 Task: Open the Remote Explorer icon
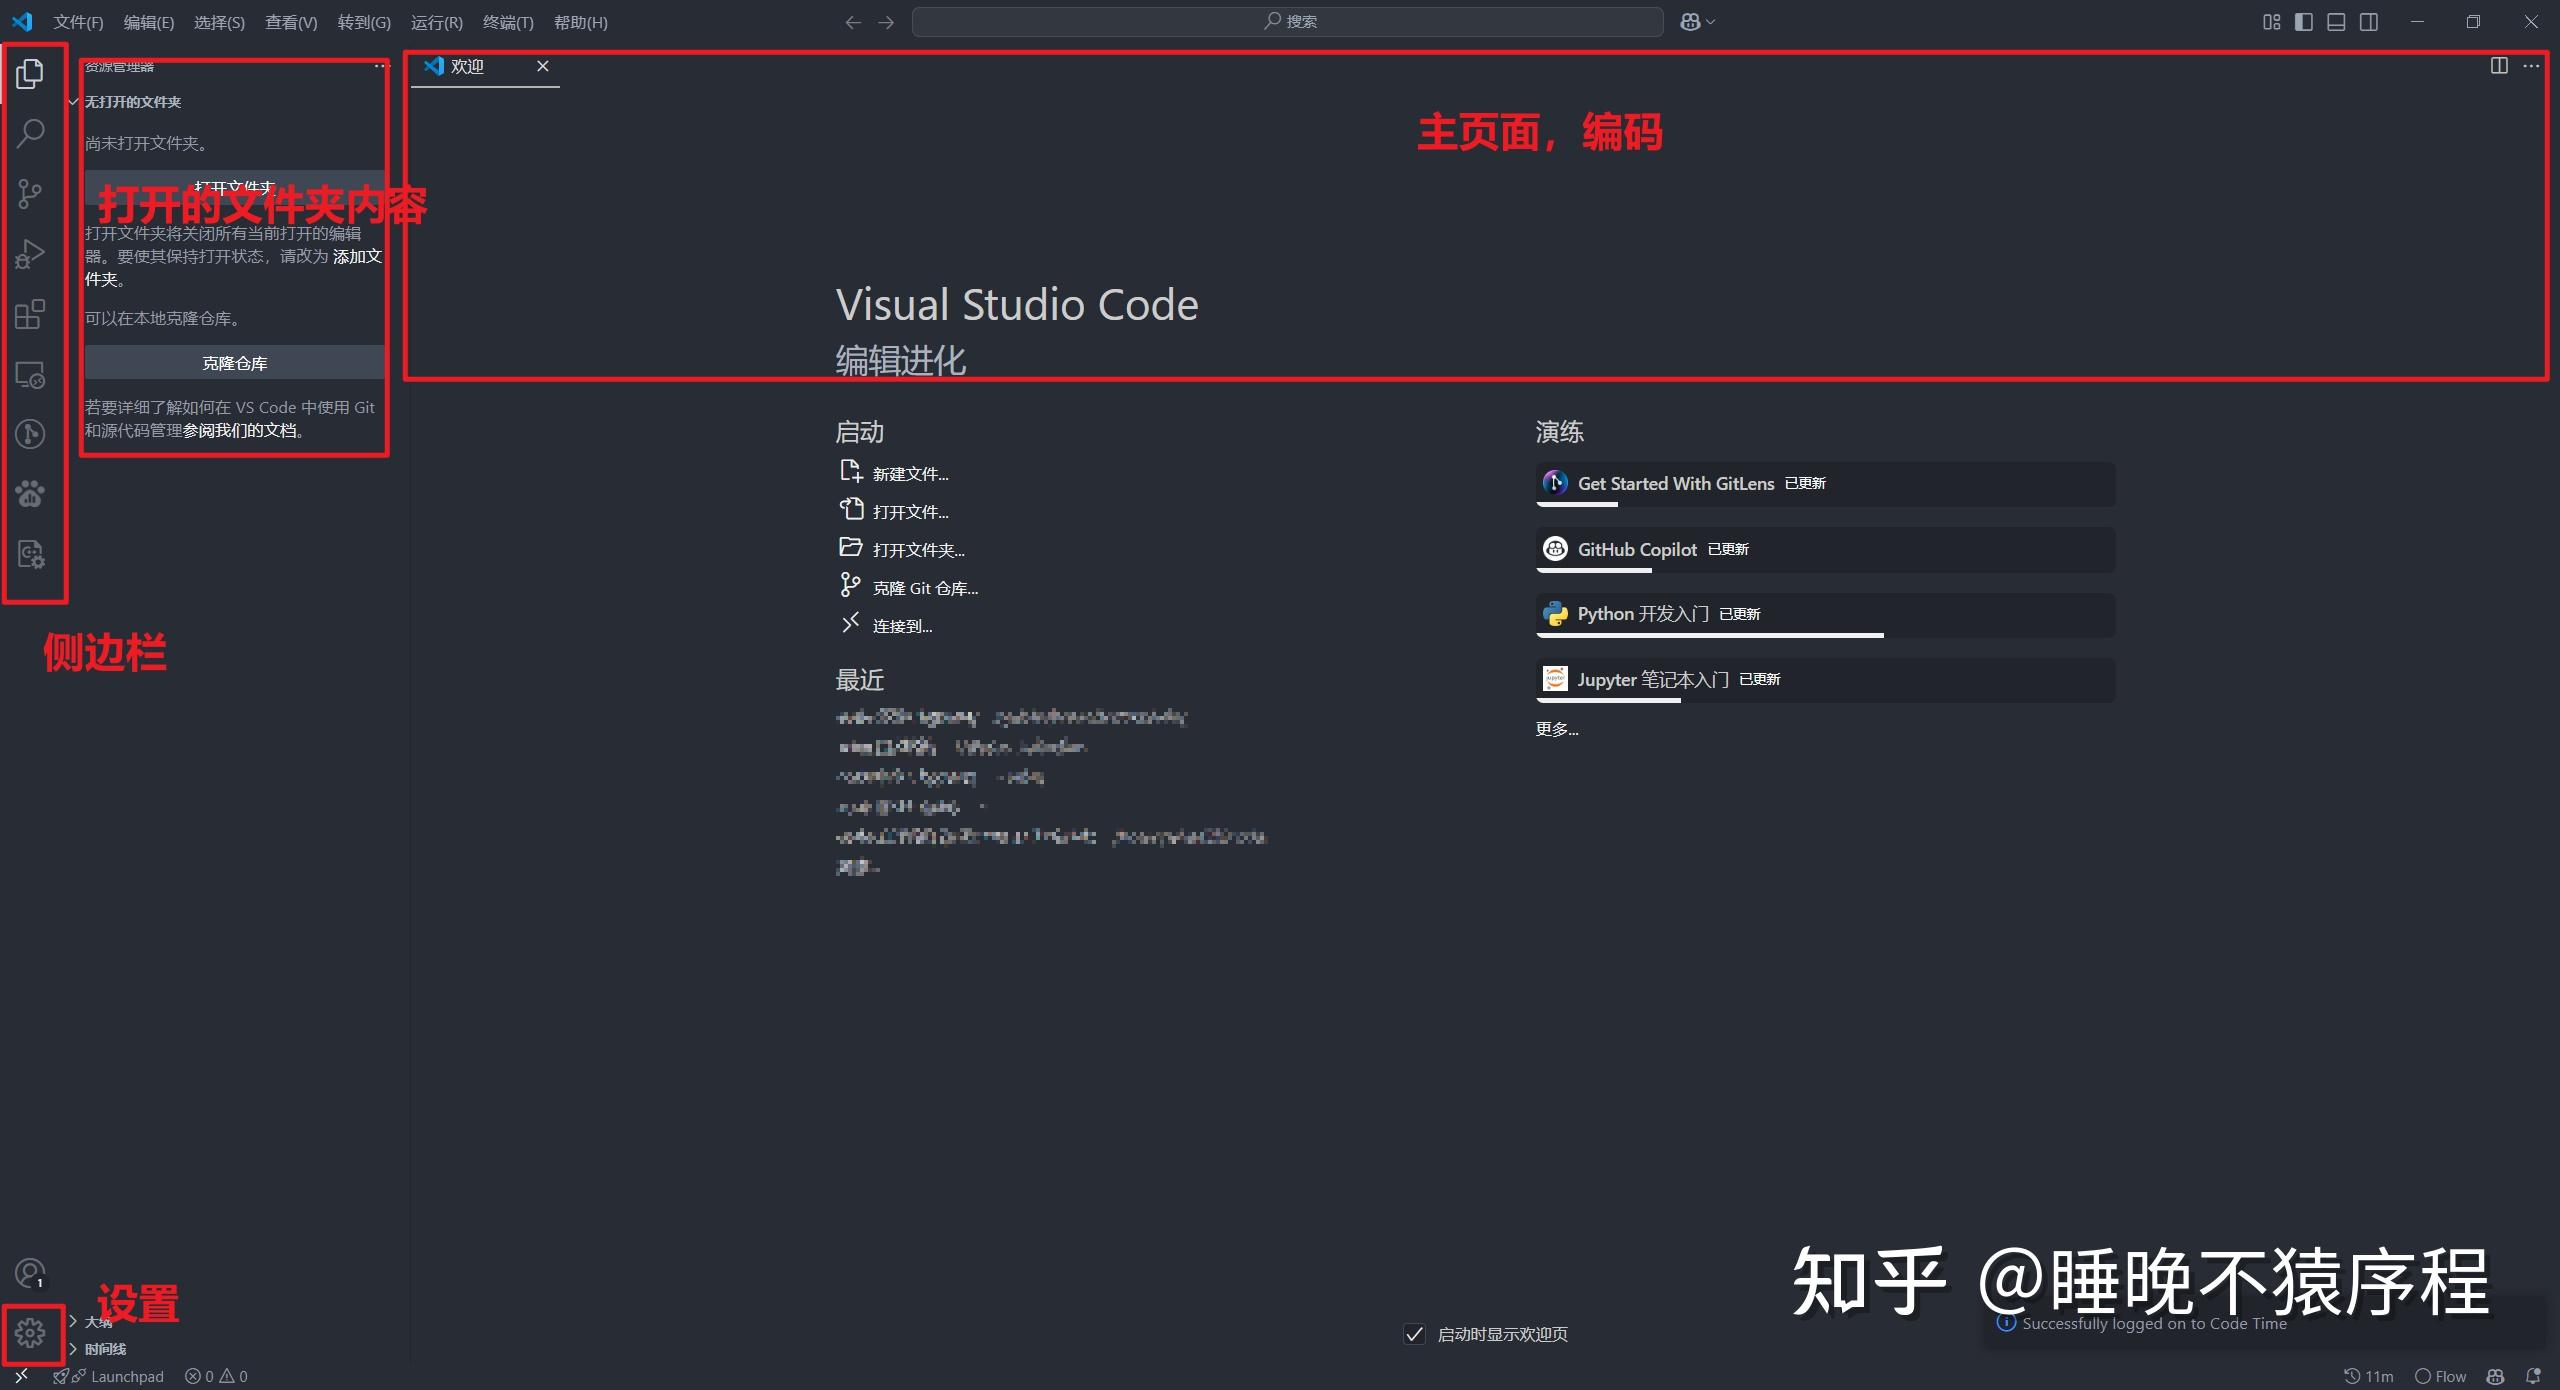30,373
